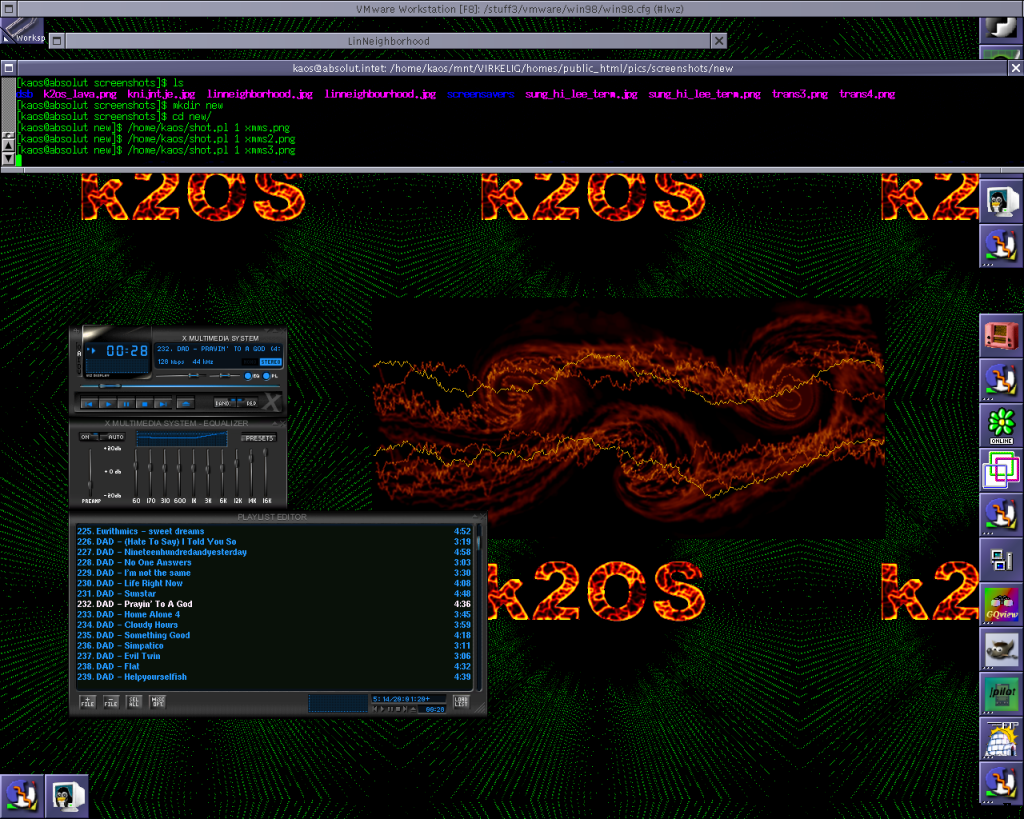Open the networked computers dock icon

[1001, 560]
